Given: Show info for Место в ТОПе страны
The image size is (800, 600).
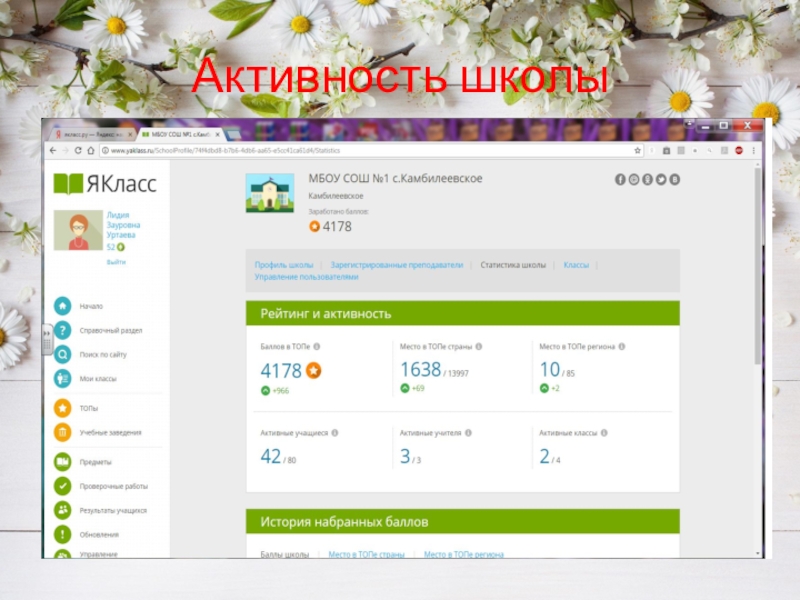Looking at the screenshot, I should [479, 346].
